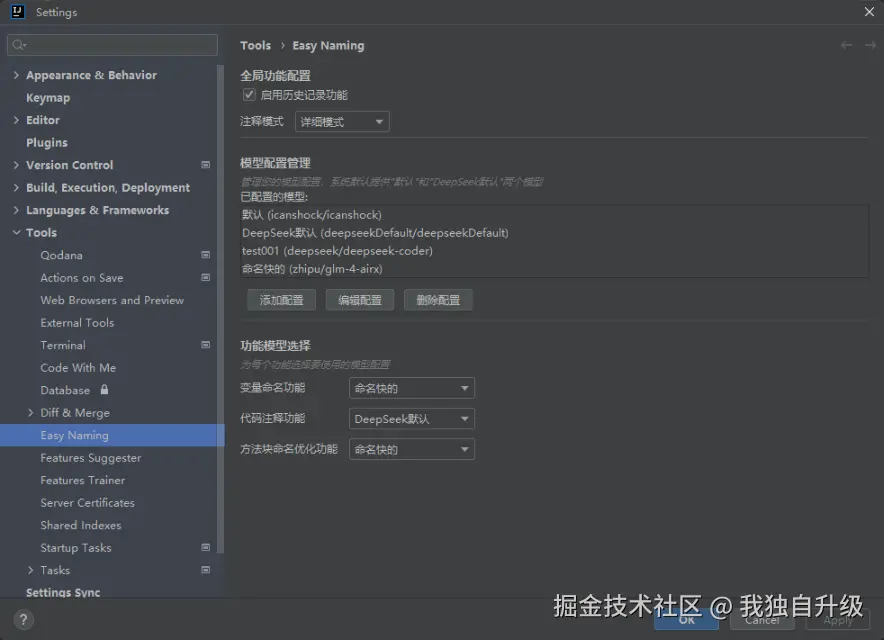Click the 添加配置 button
This screenshot has width=884, height=640.
coord(281,300)
